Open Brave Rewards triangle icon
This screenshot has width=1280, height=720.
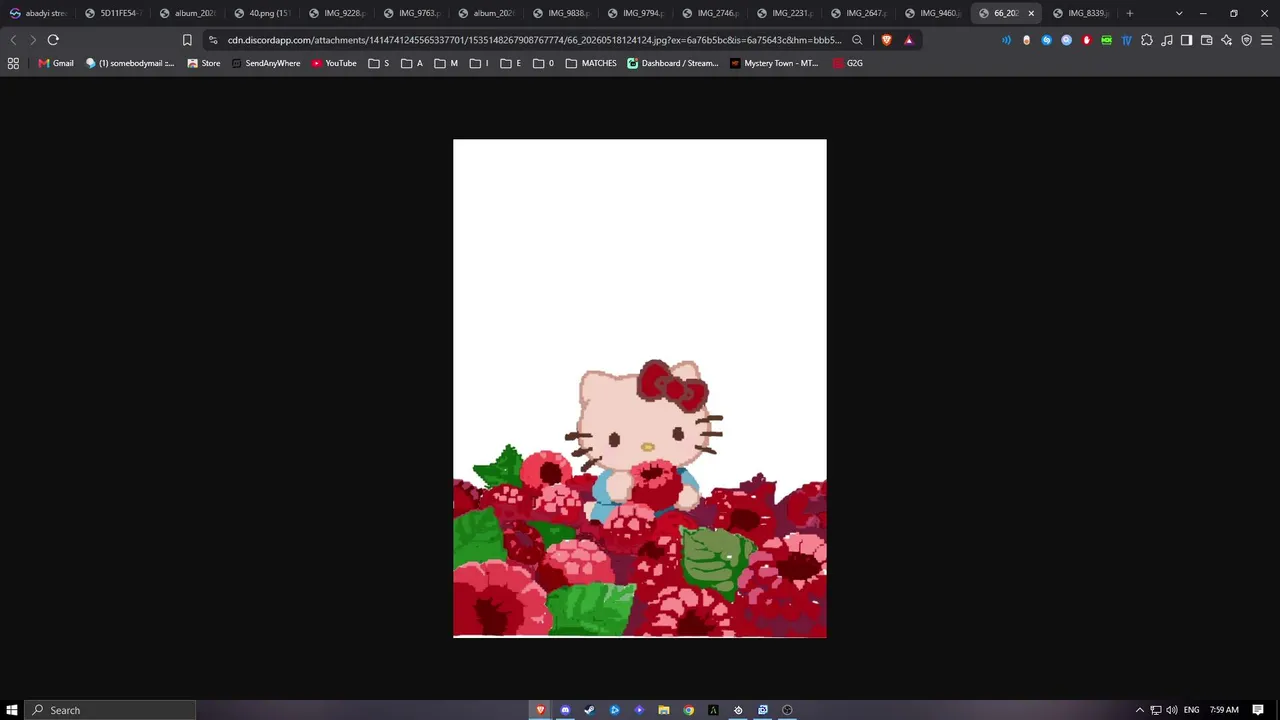pos(908,40)
